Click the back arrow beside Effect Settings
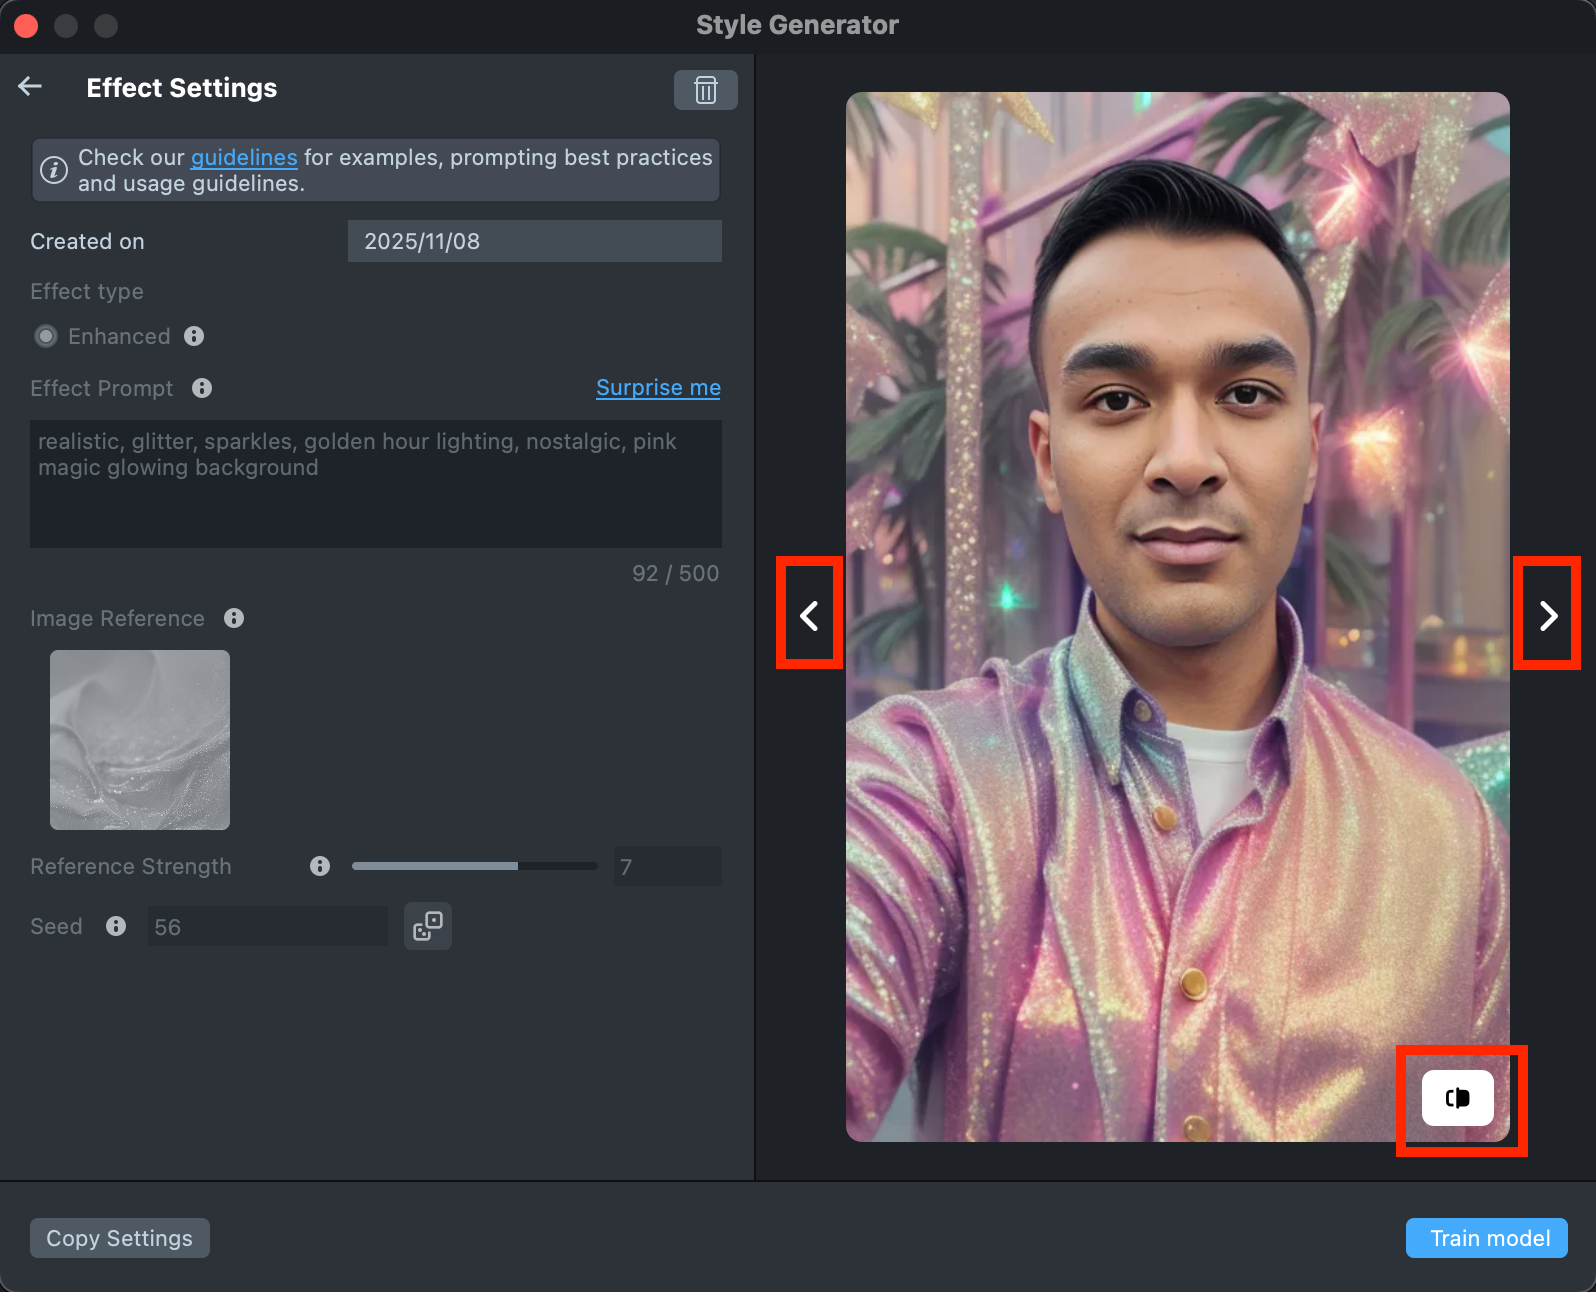Screen dimensions: 1596x1292 (x=30, y=87)
